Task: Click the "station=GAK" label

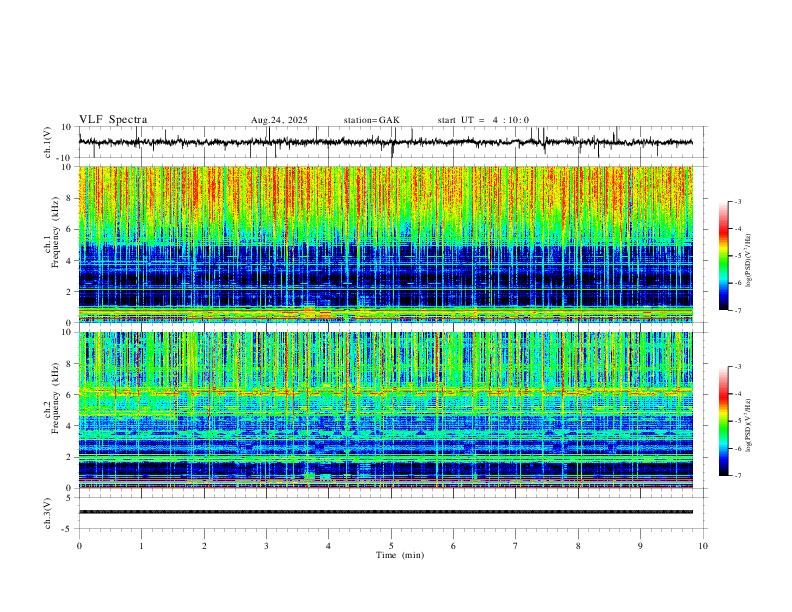Action: pyautogui.click(x=371, y=120)
